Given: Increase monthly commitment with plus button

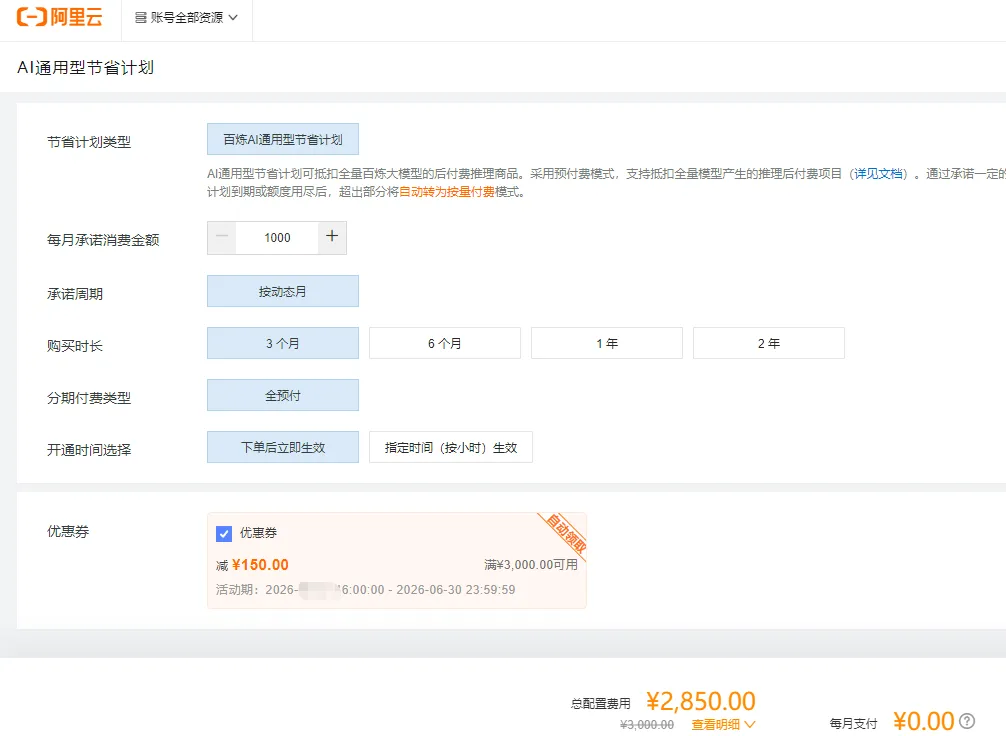Looking at the screenshot, I should [x=332, y=237].
